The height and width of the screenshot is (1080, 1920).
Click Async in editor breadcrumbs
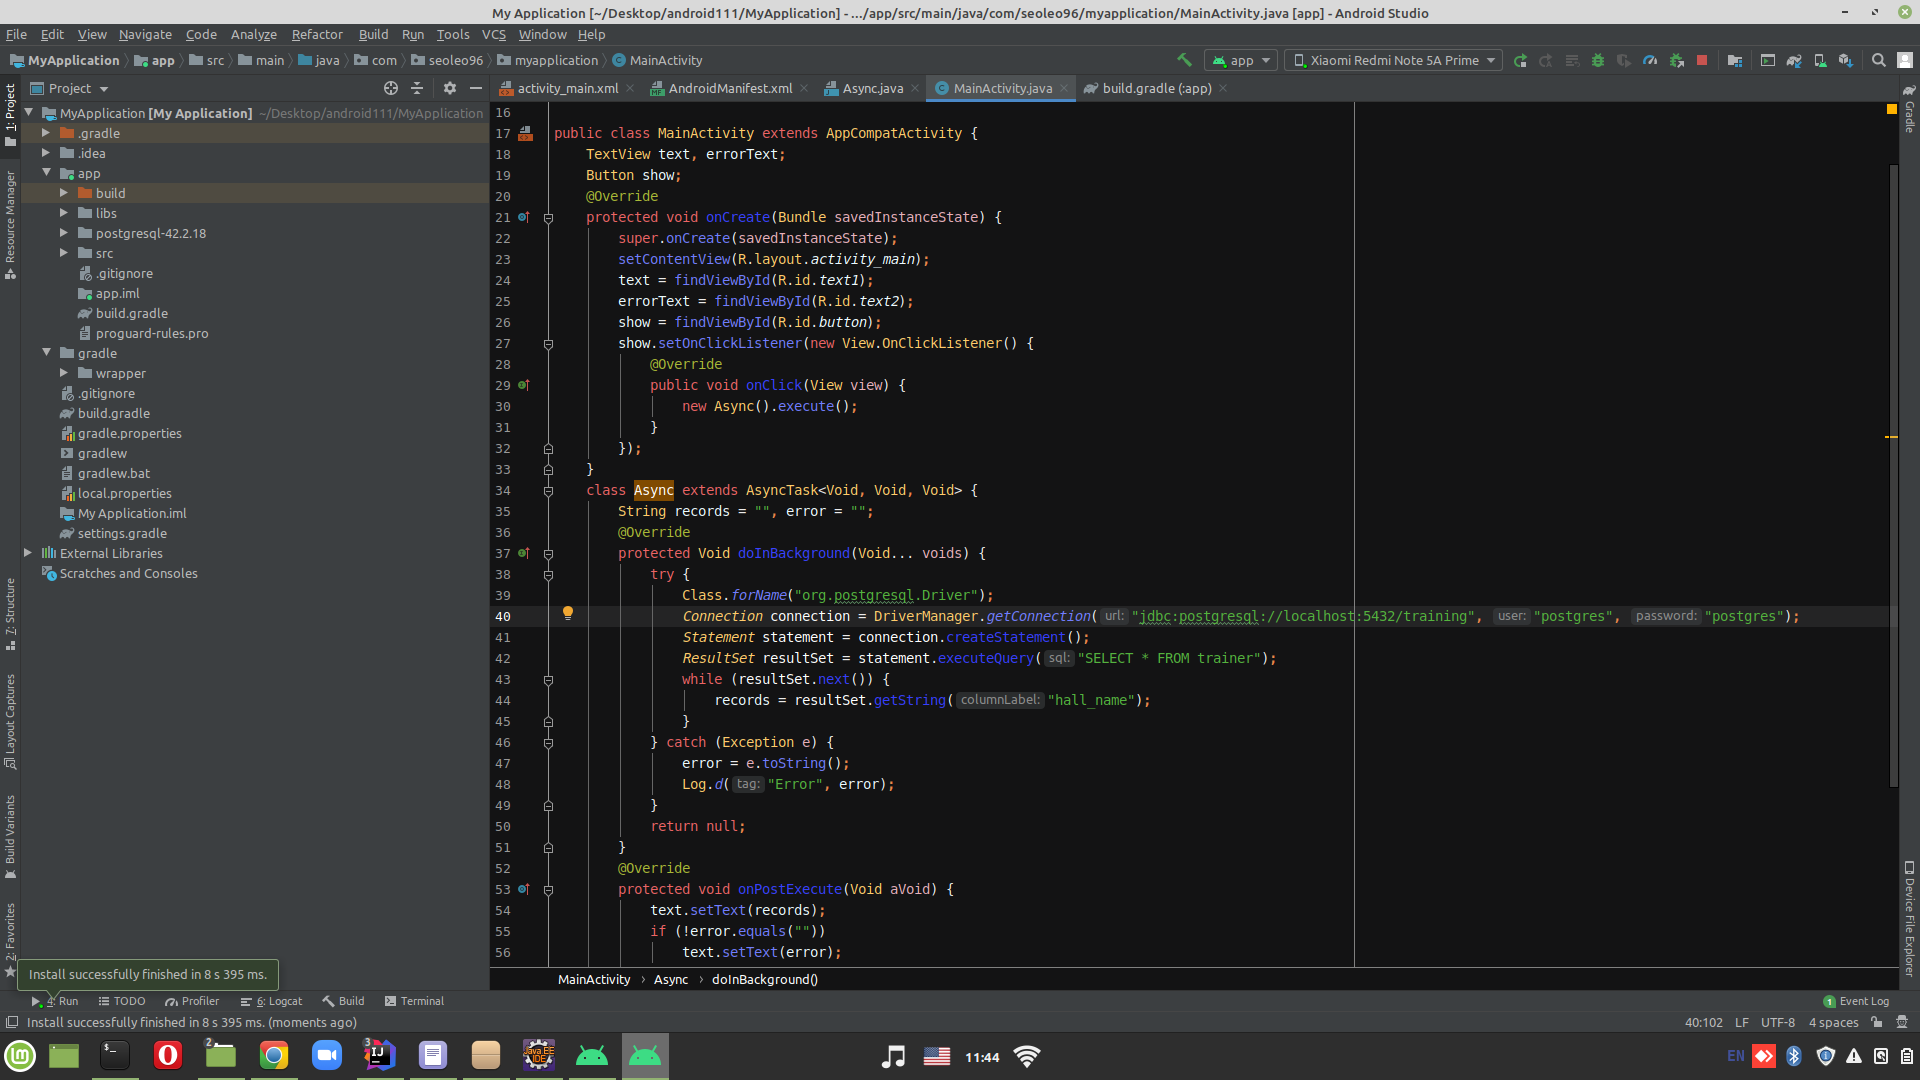(x=671, y=980)
